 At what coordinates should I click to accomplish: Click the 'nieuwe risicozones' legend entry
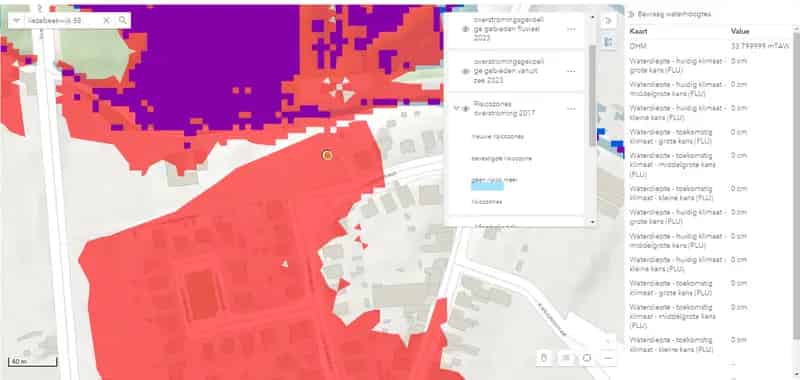tap(498, 137)
